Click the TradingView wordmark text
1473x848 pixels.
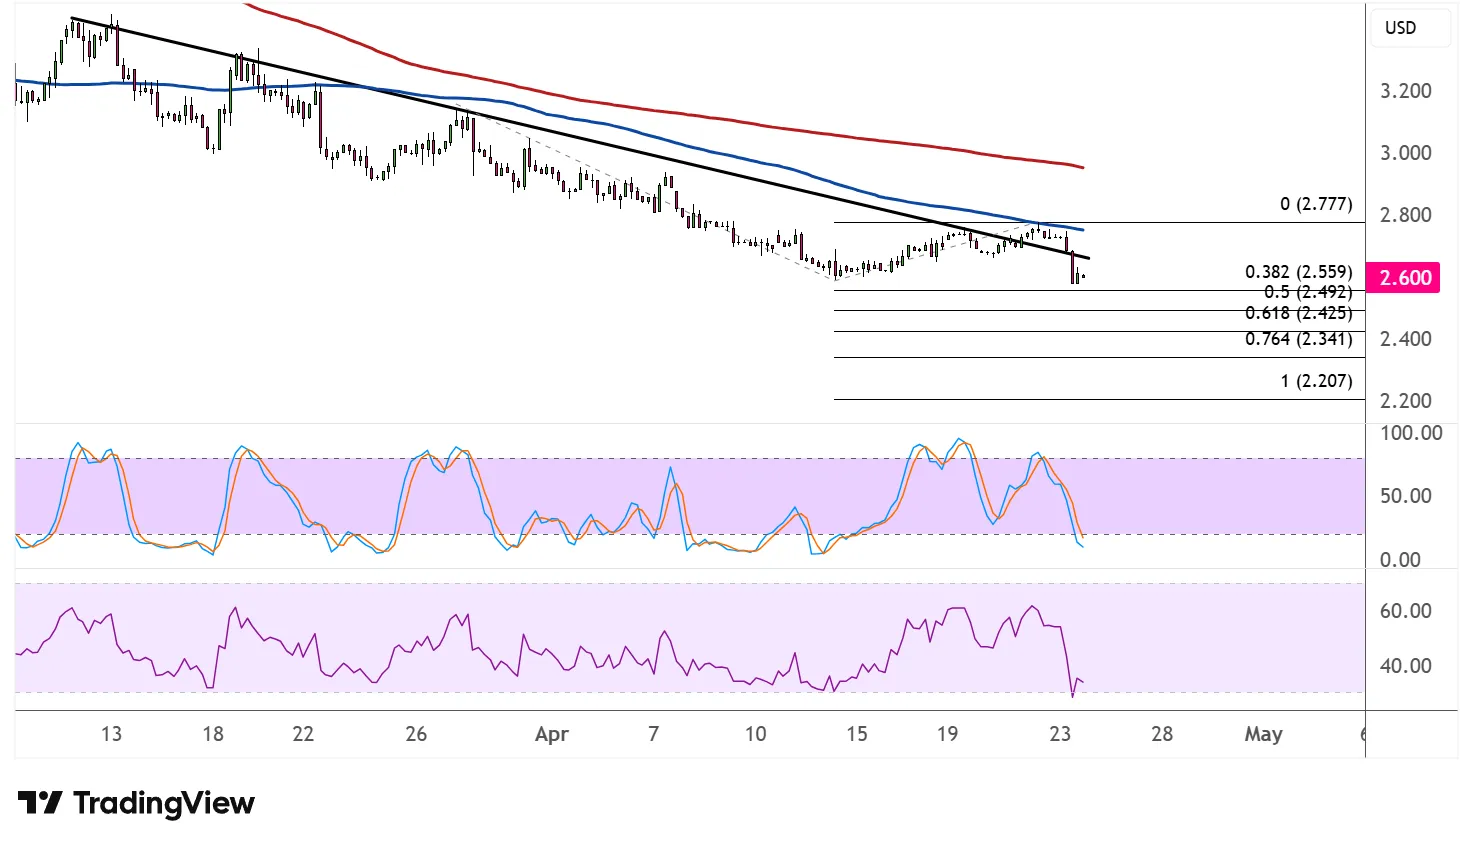(x=164, y=803)
